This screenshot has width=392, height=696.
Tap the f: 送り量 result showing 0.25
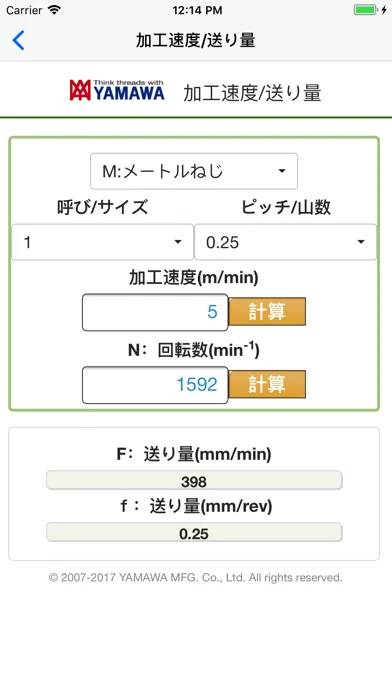[194, 533]
